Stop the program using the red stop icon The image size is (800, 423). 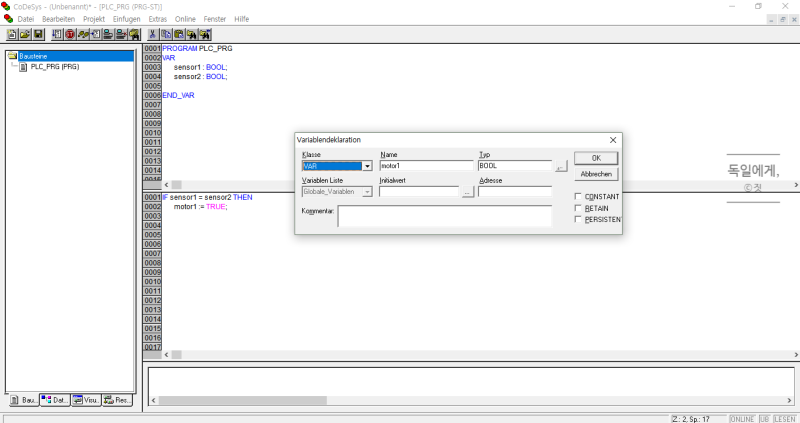pyautogui.click(x=70, y=34)
